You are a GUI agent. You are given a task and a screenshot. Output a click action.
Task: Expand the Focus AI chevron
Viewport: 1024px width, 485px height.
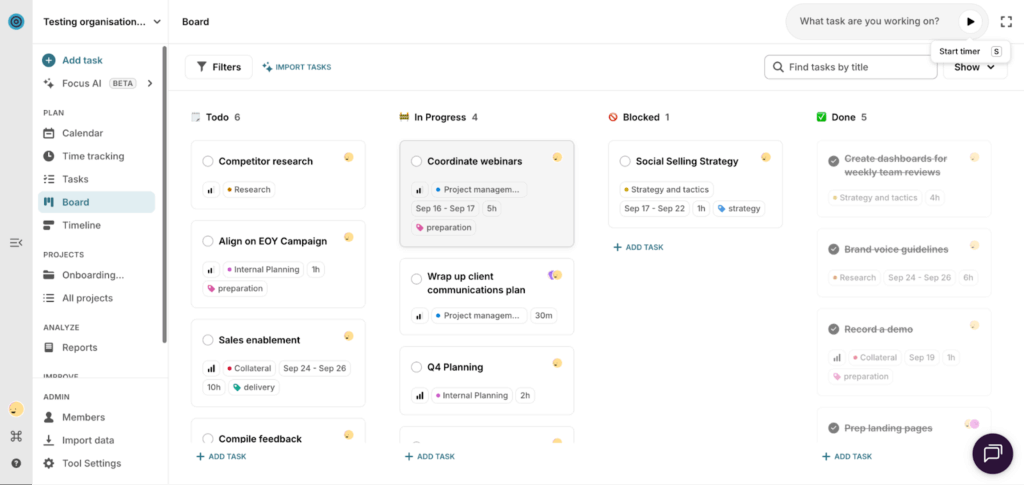click(x=150, y=83)
